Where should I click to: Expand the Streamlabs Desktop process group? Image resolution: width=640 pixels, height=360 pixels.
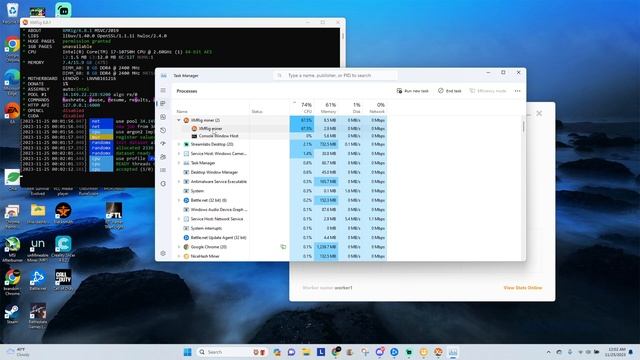(x=179, y=144)
